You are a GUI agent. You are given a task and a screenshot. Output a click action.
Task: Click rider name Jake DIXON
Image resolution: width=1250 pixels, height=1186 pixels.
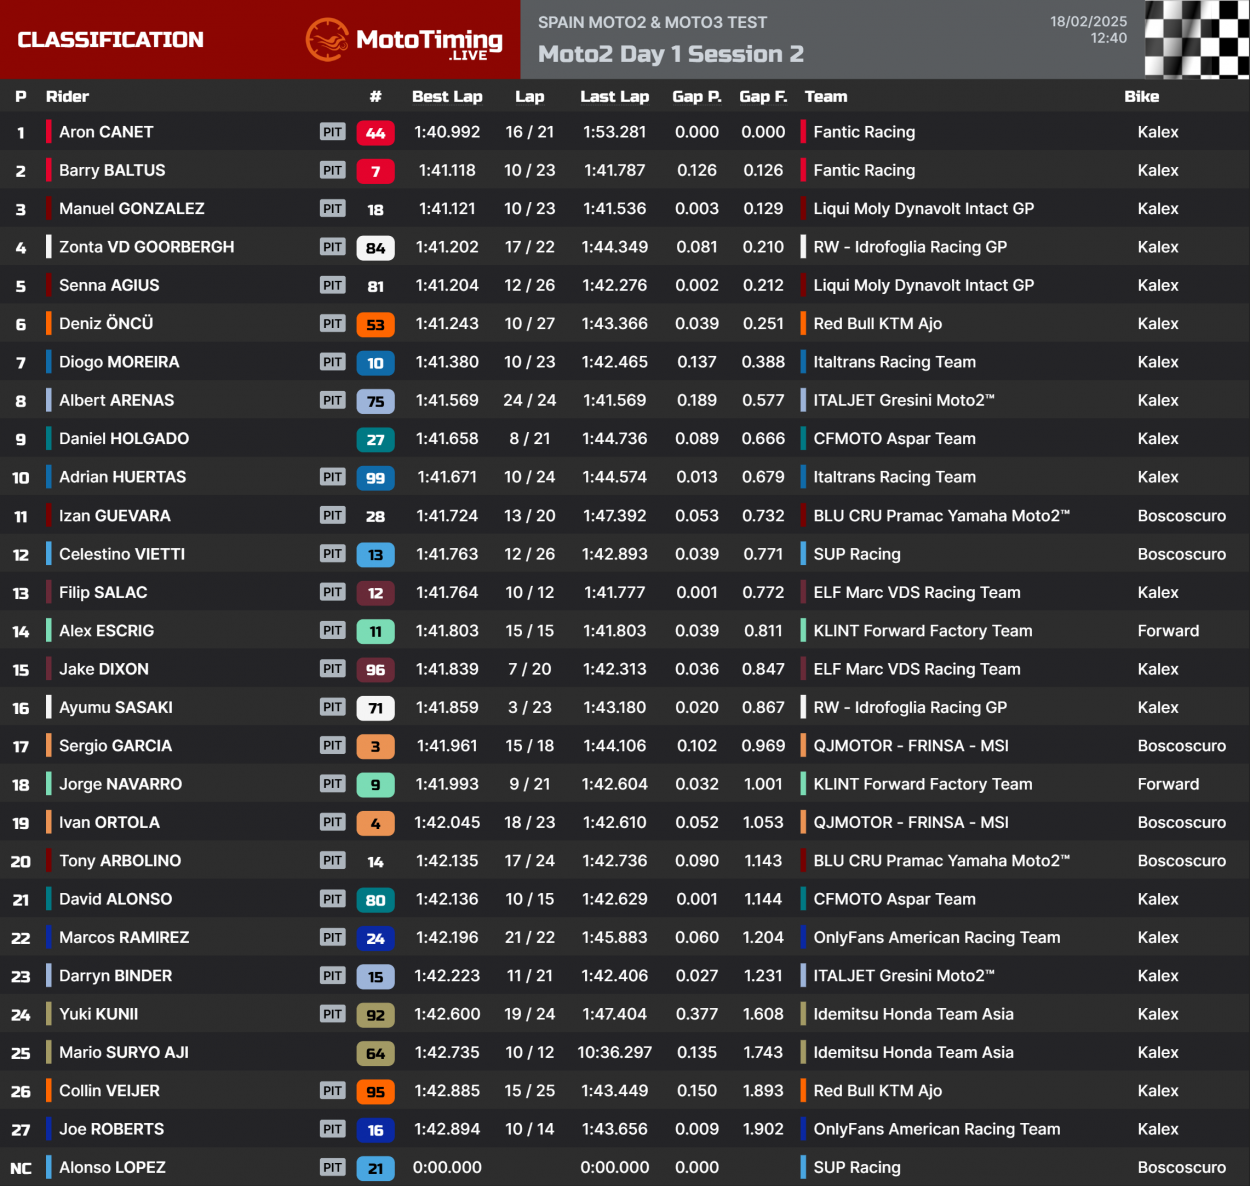click(103, 669)
